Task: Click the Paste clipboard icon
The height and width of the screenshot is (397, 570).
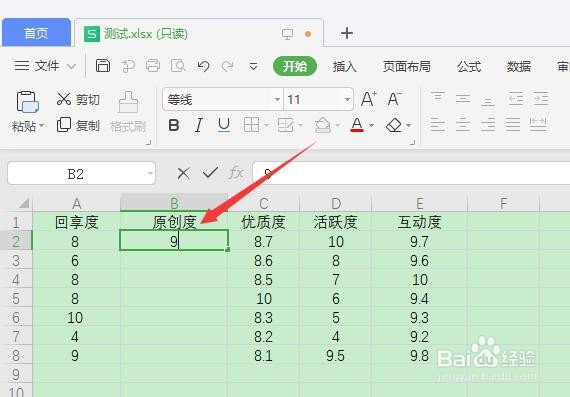Action: (28, 101)
